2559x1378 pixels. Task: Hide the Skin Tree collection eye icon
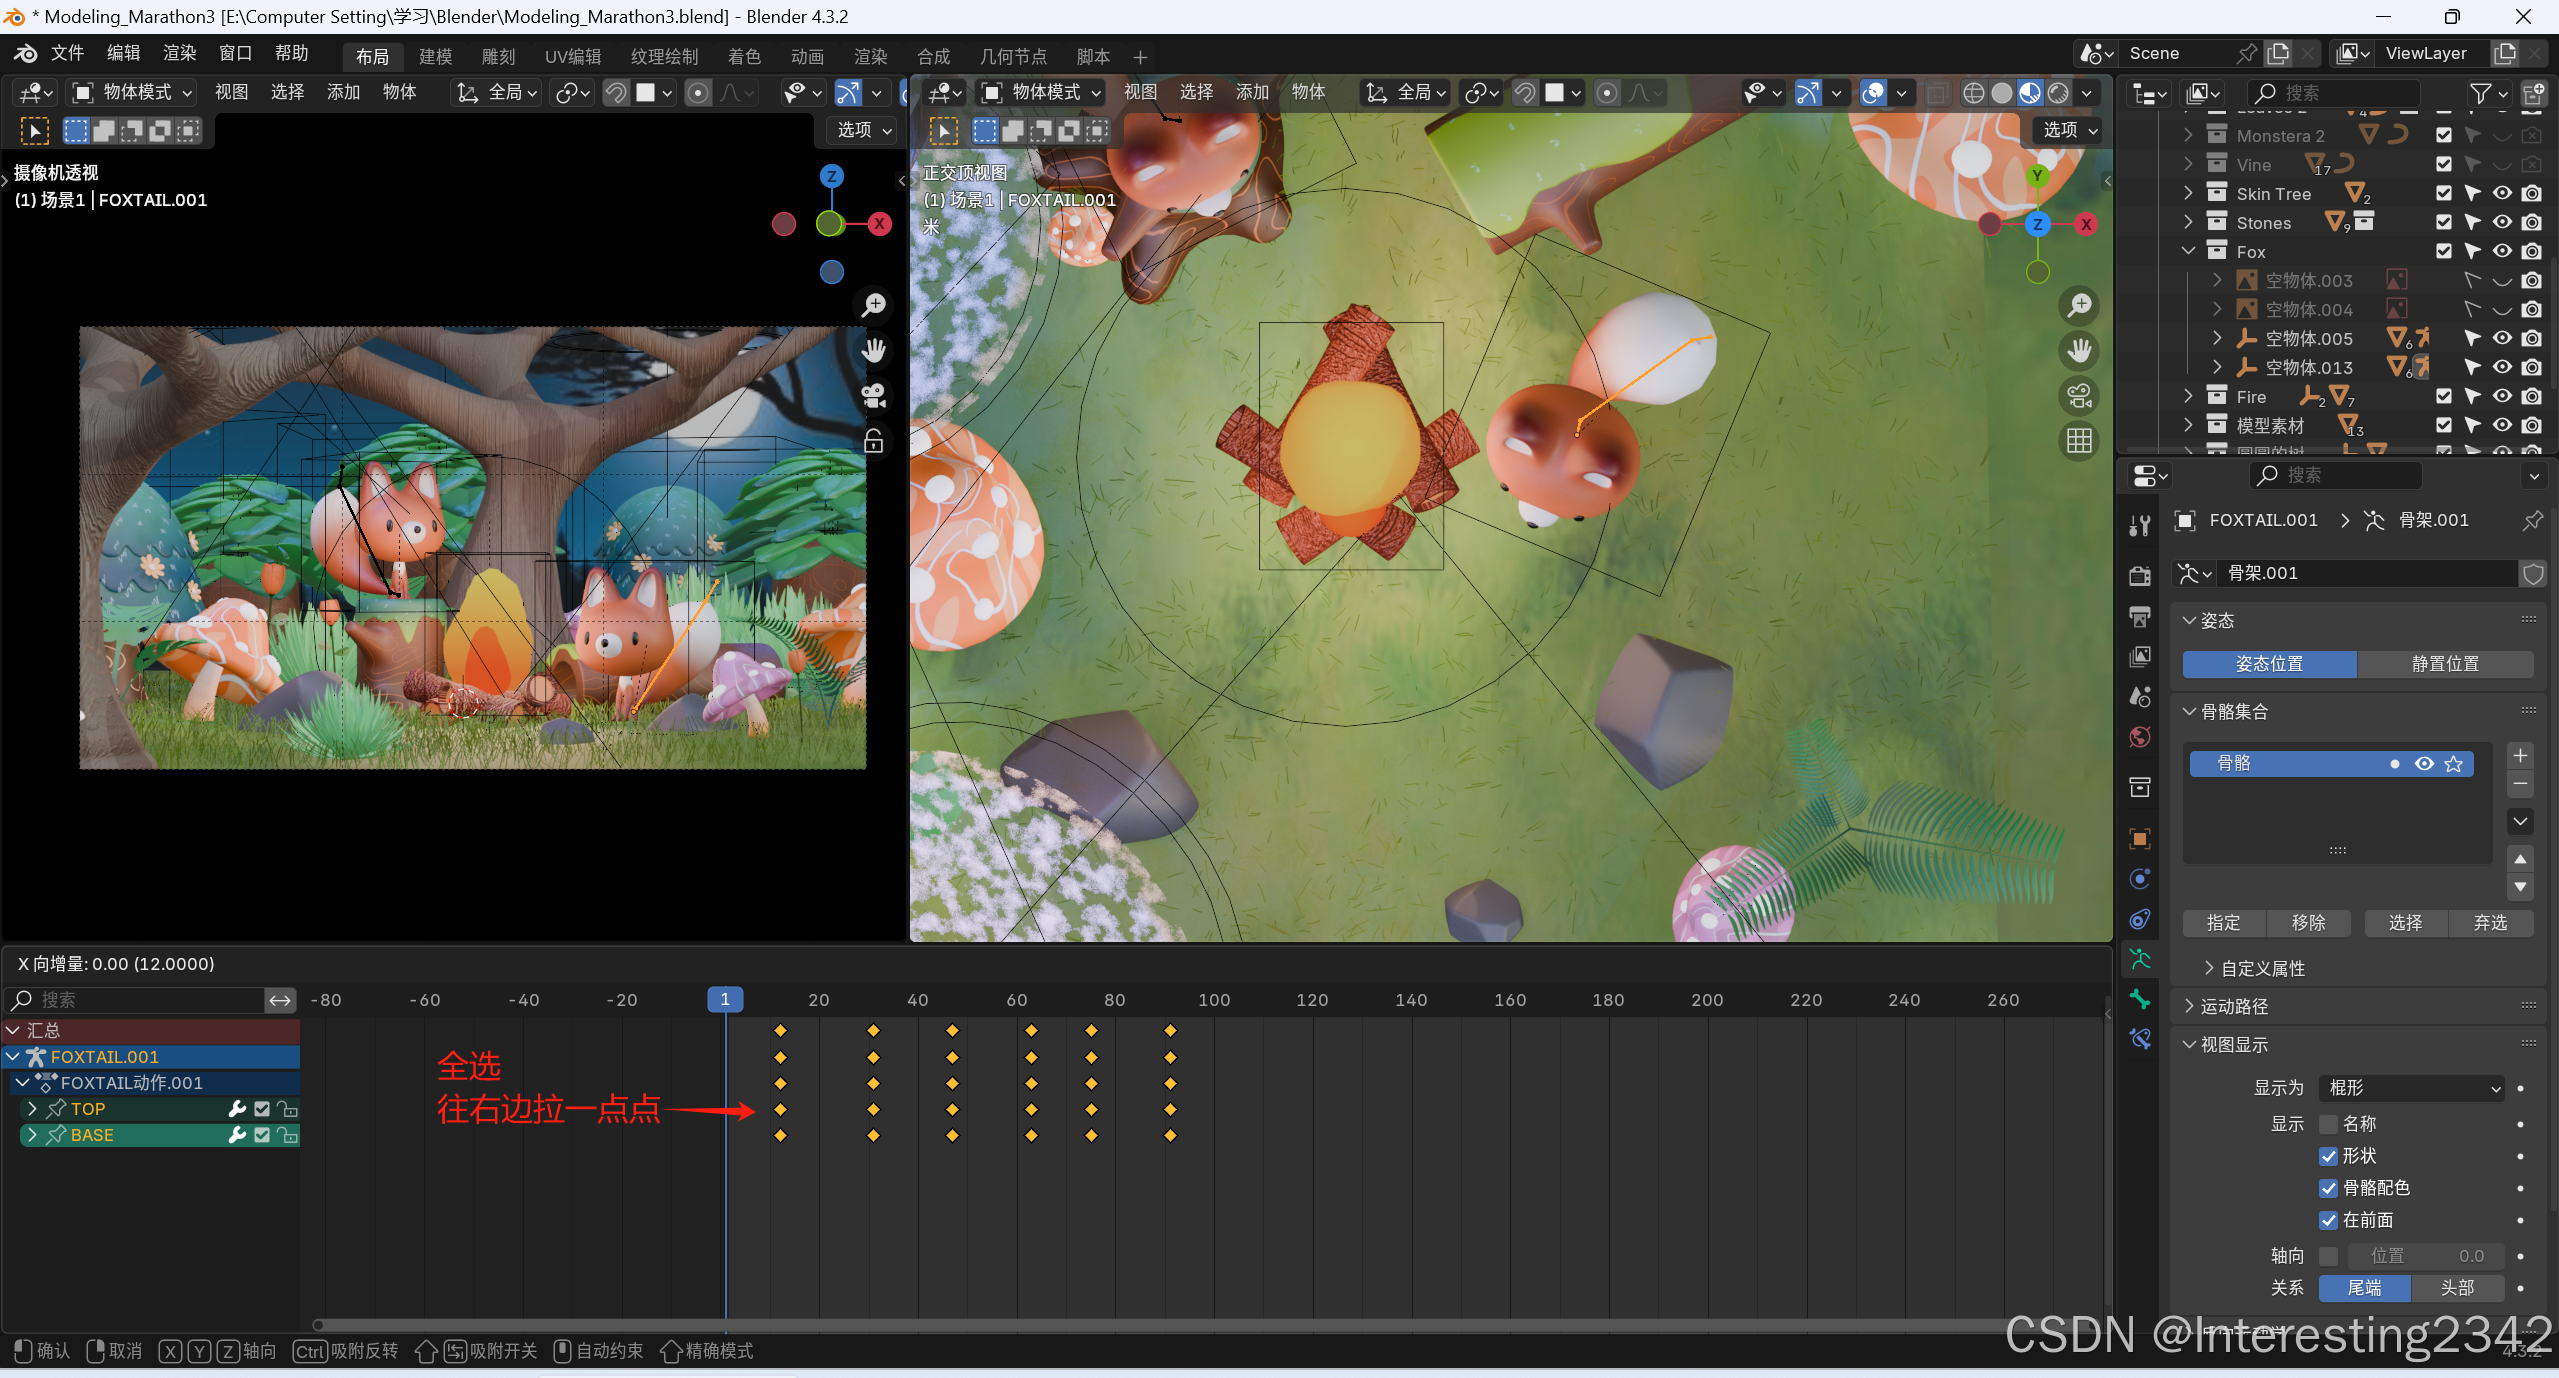tap(2502, 194)
